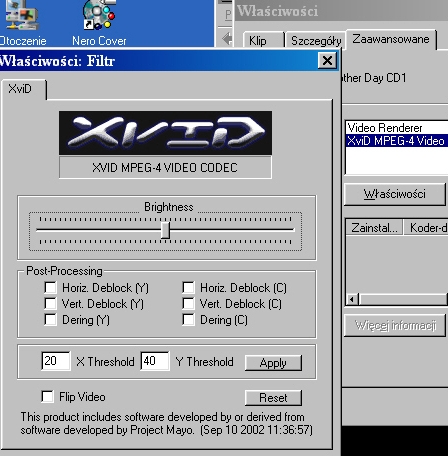Screen dimensions: 448x456
Task: Check Vert. Deblock (C) option
Action: [x=188, y=303]
